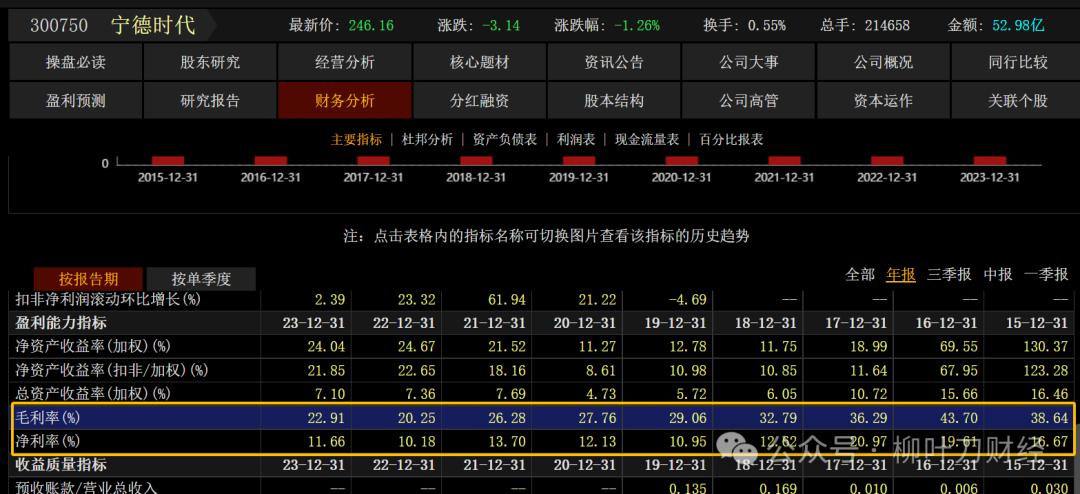
Task: Click the 2015-12-31 chart bar
Action: [168, 161]
